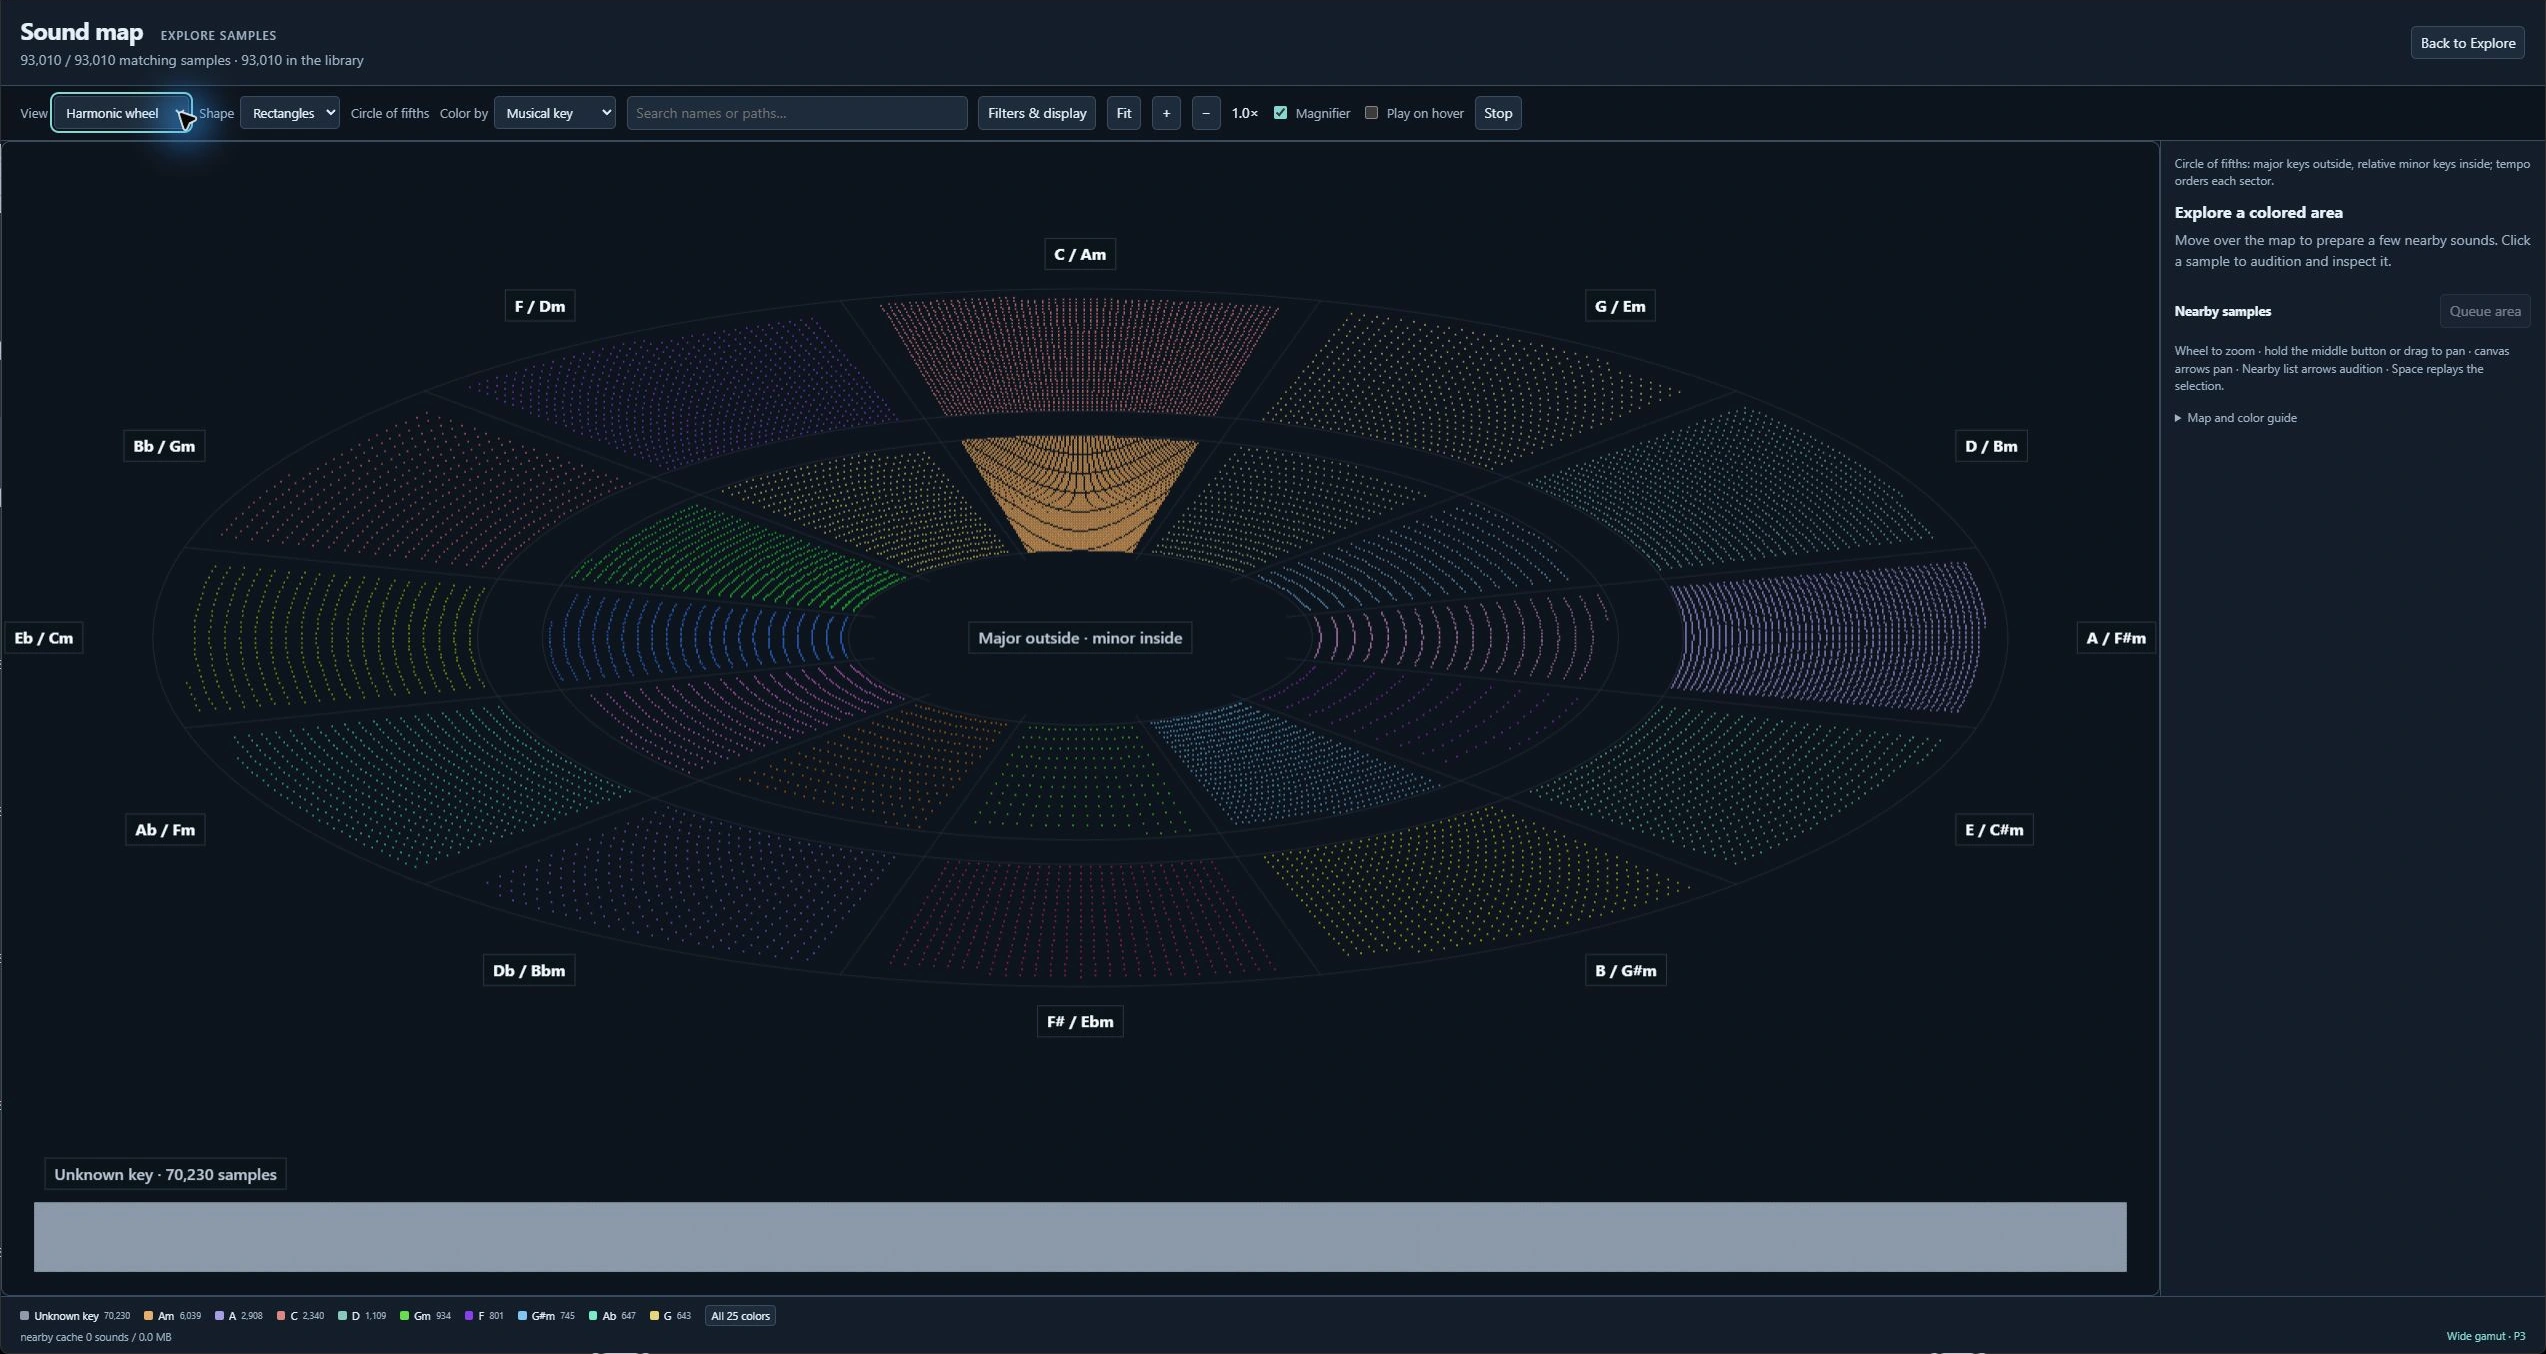The height and width of the screenshot is (1354, 2546).
Task: Click the G#m blue legend entry
Action: pos(546,1316)
